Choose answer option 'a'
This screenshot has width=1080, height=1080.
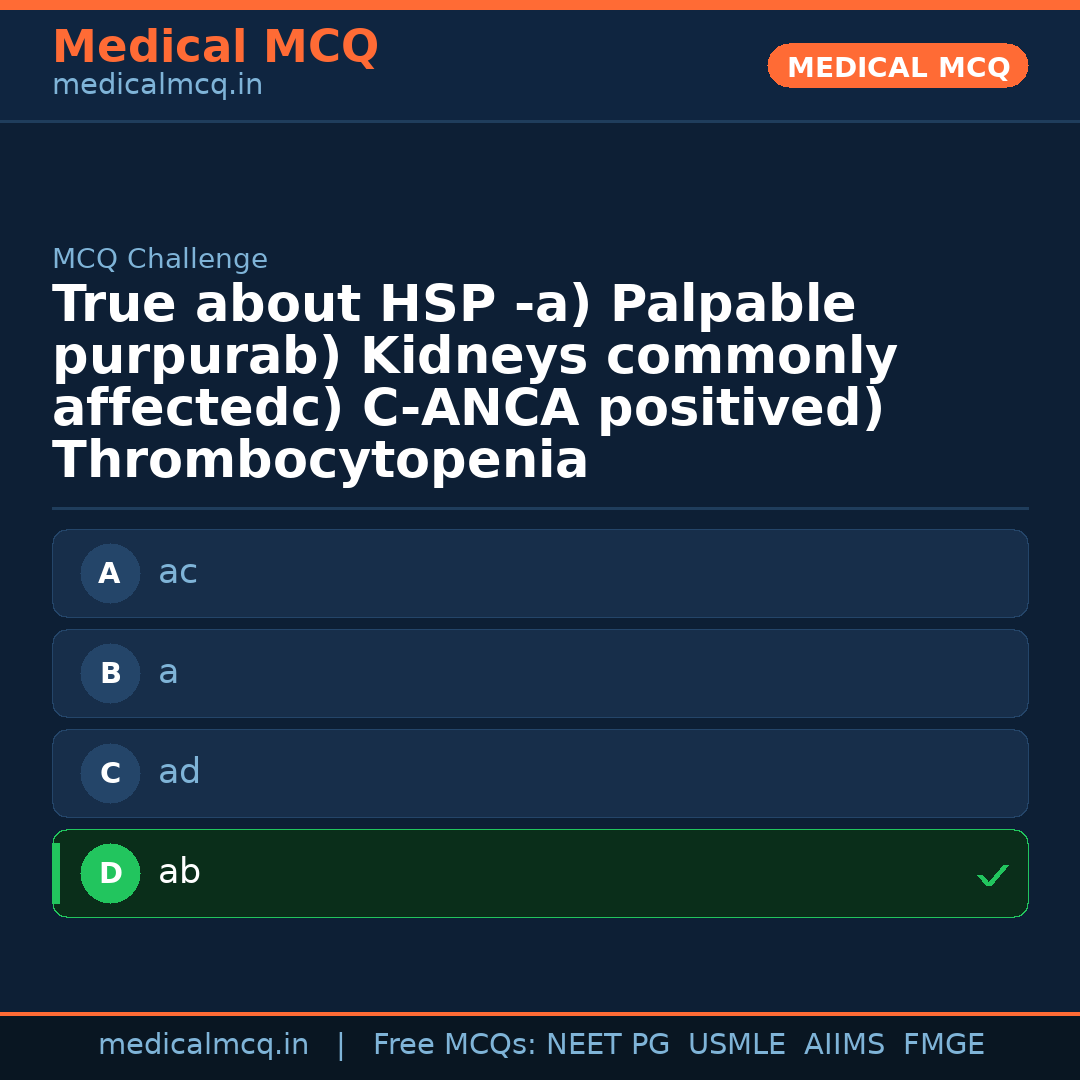pos(540,674)
